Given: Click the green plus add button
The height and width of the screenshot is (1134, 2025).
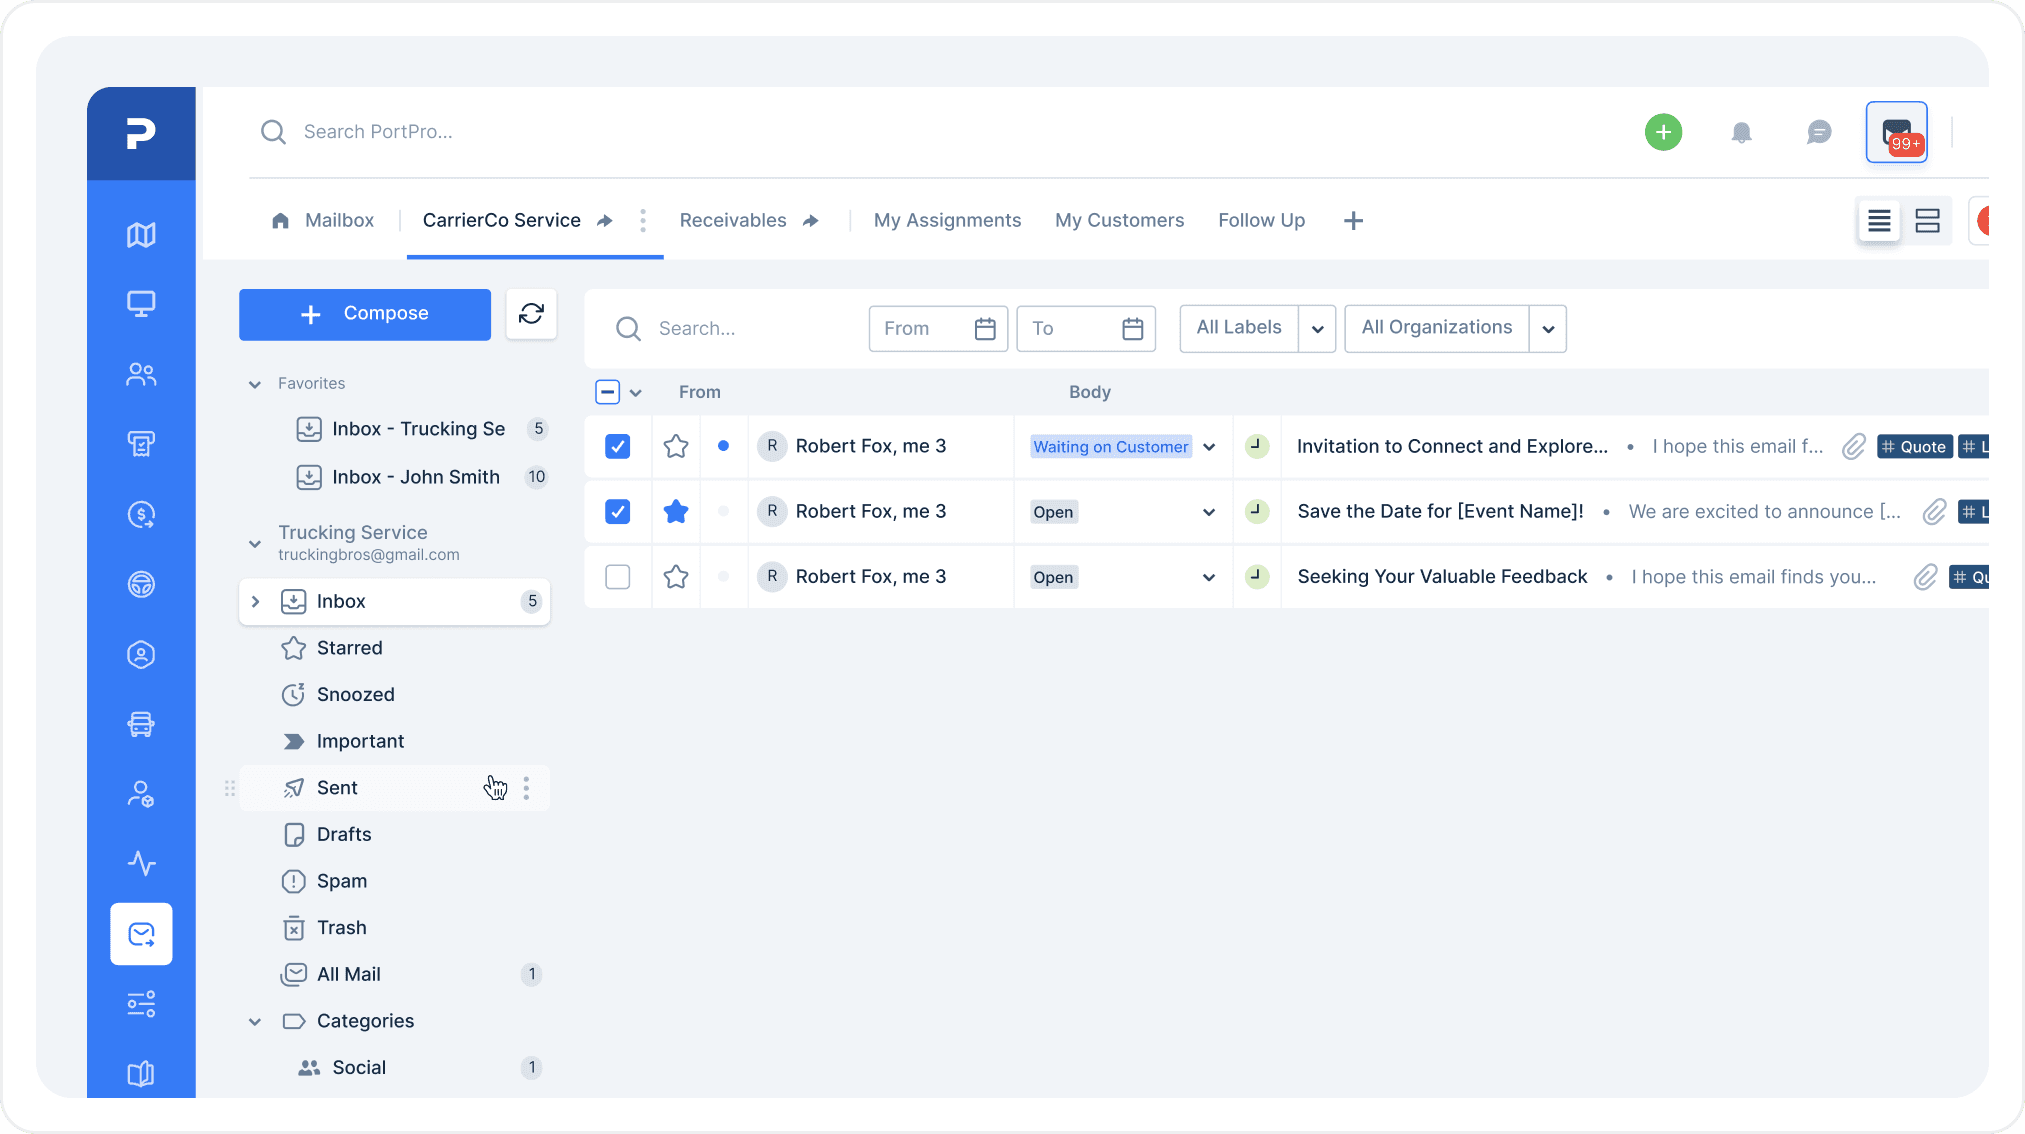Looking at the screenshot, I should click(x=1664, y=132).
